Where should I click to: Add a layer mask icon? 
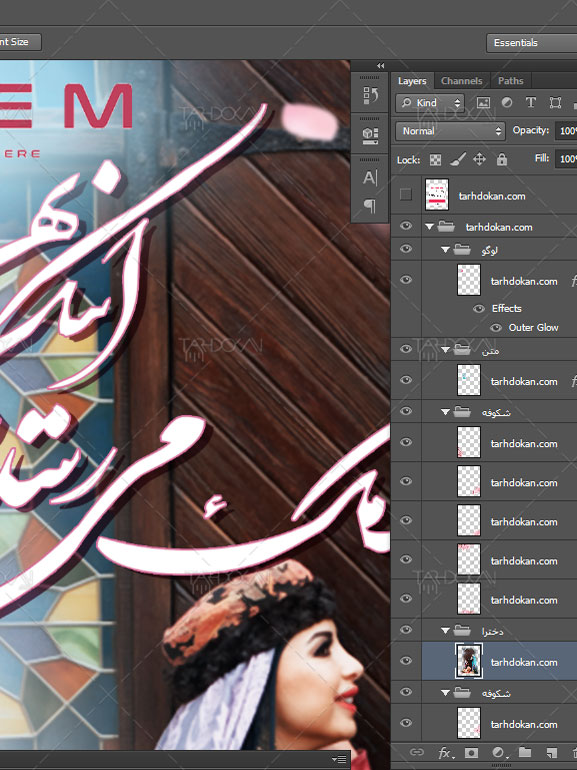tap(471, 752)
